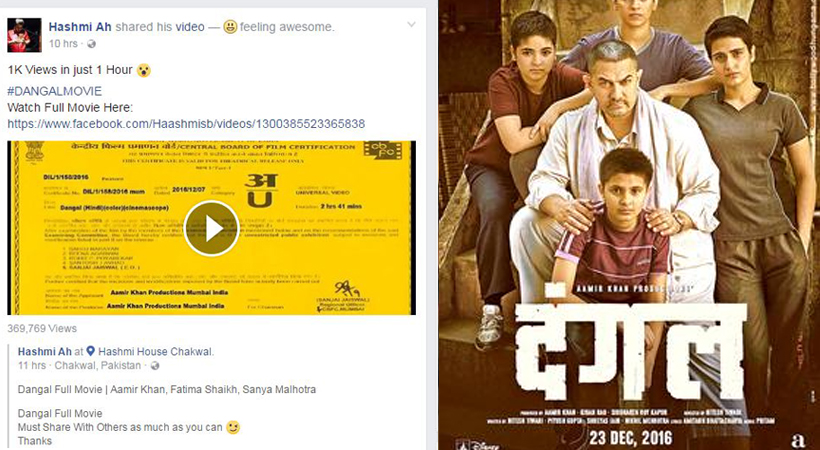Click the surprised emoji after 1 Hour
This screenshot has height=450, width=820.
pos(144,70)
